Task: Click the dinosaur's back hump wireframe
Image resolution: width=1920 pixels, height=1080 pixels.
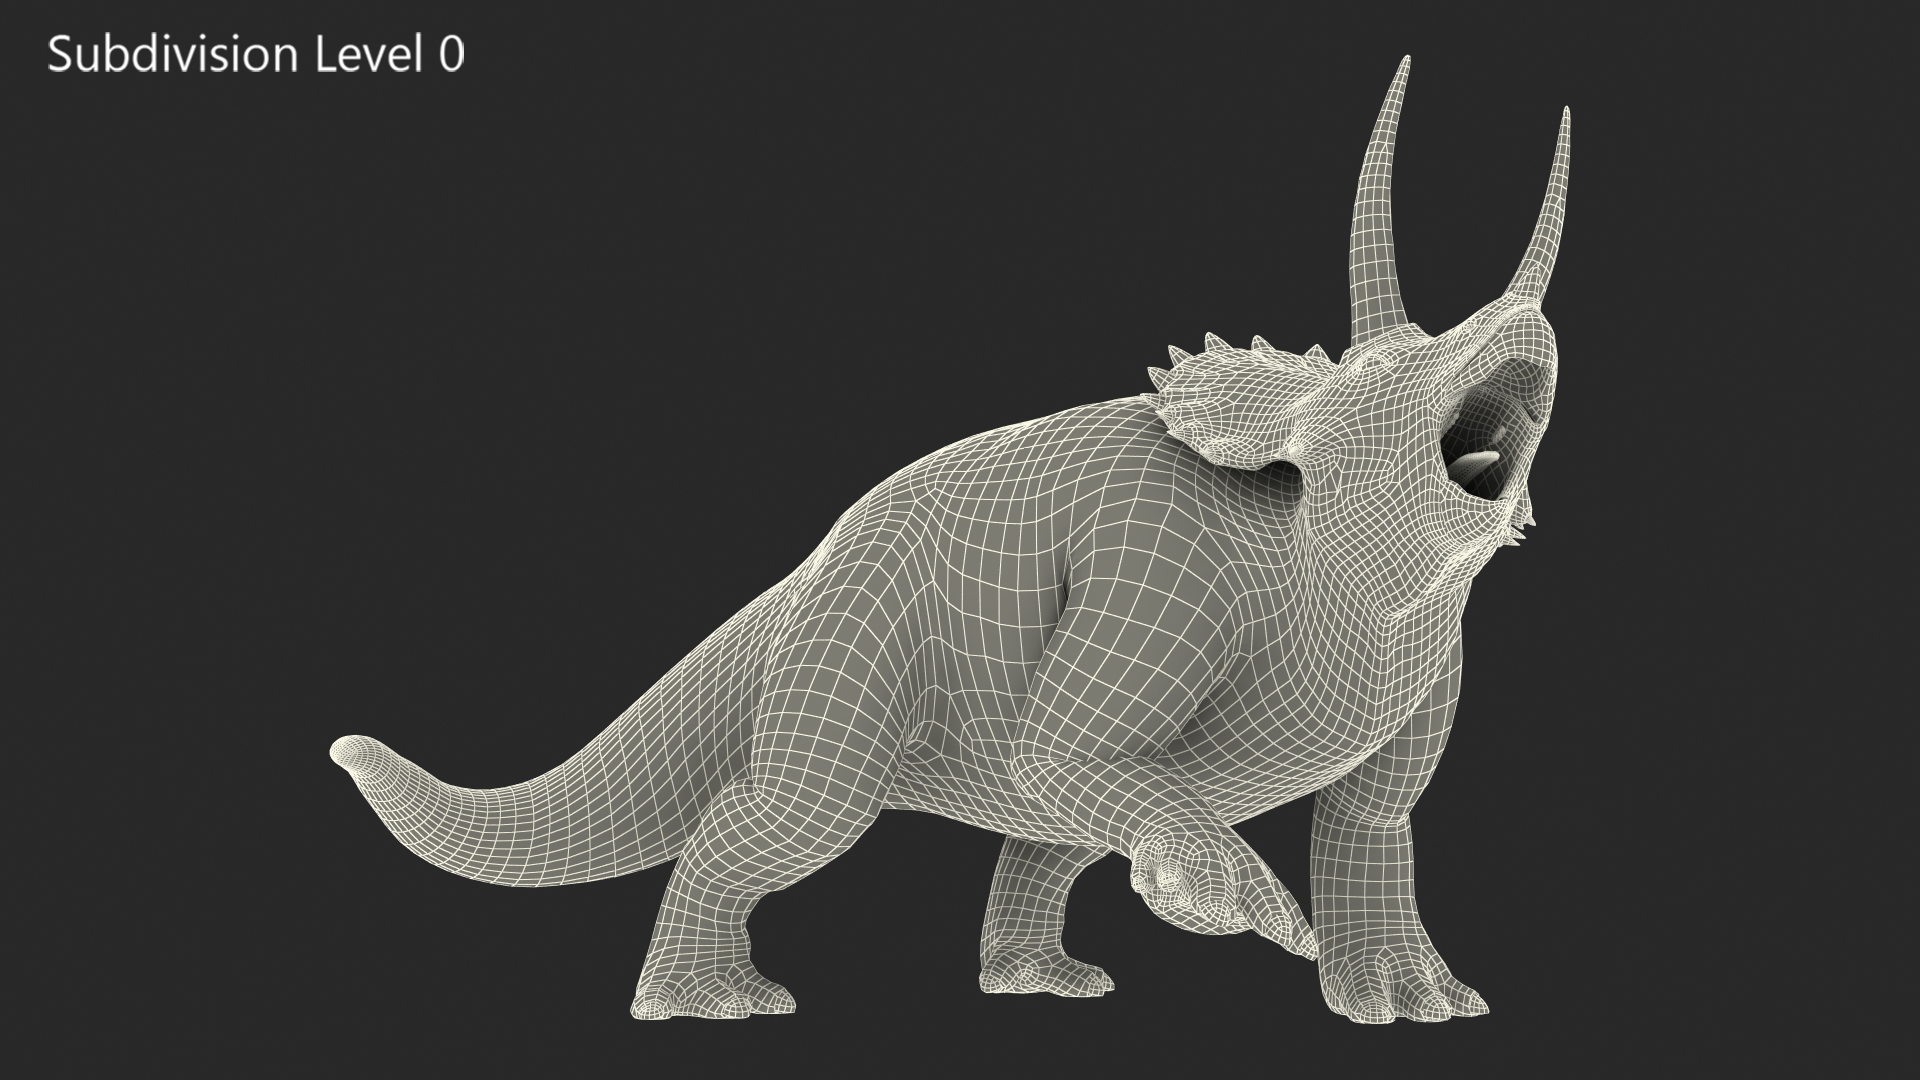Action: click(990, 470)
